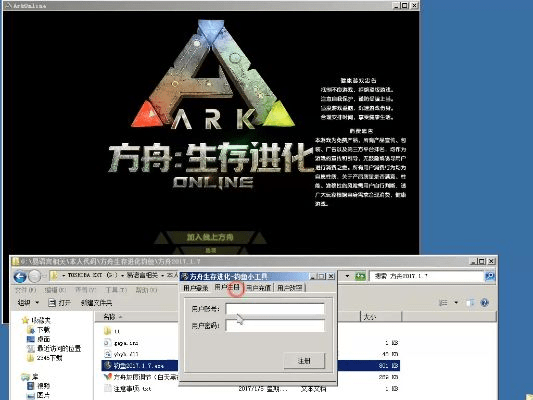
Task: Open the 工具(T) menu in Explorer
Action: tap(116, 290)
